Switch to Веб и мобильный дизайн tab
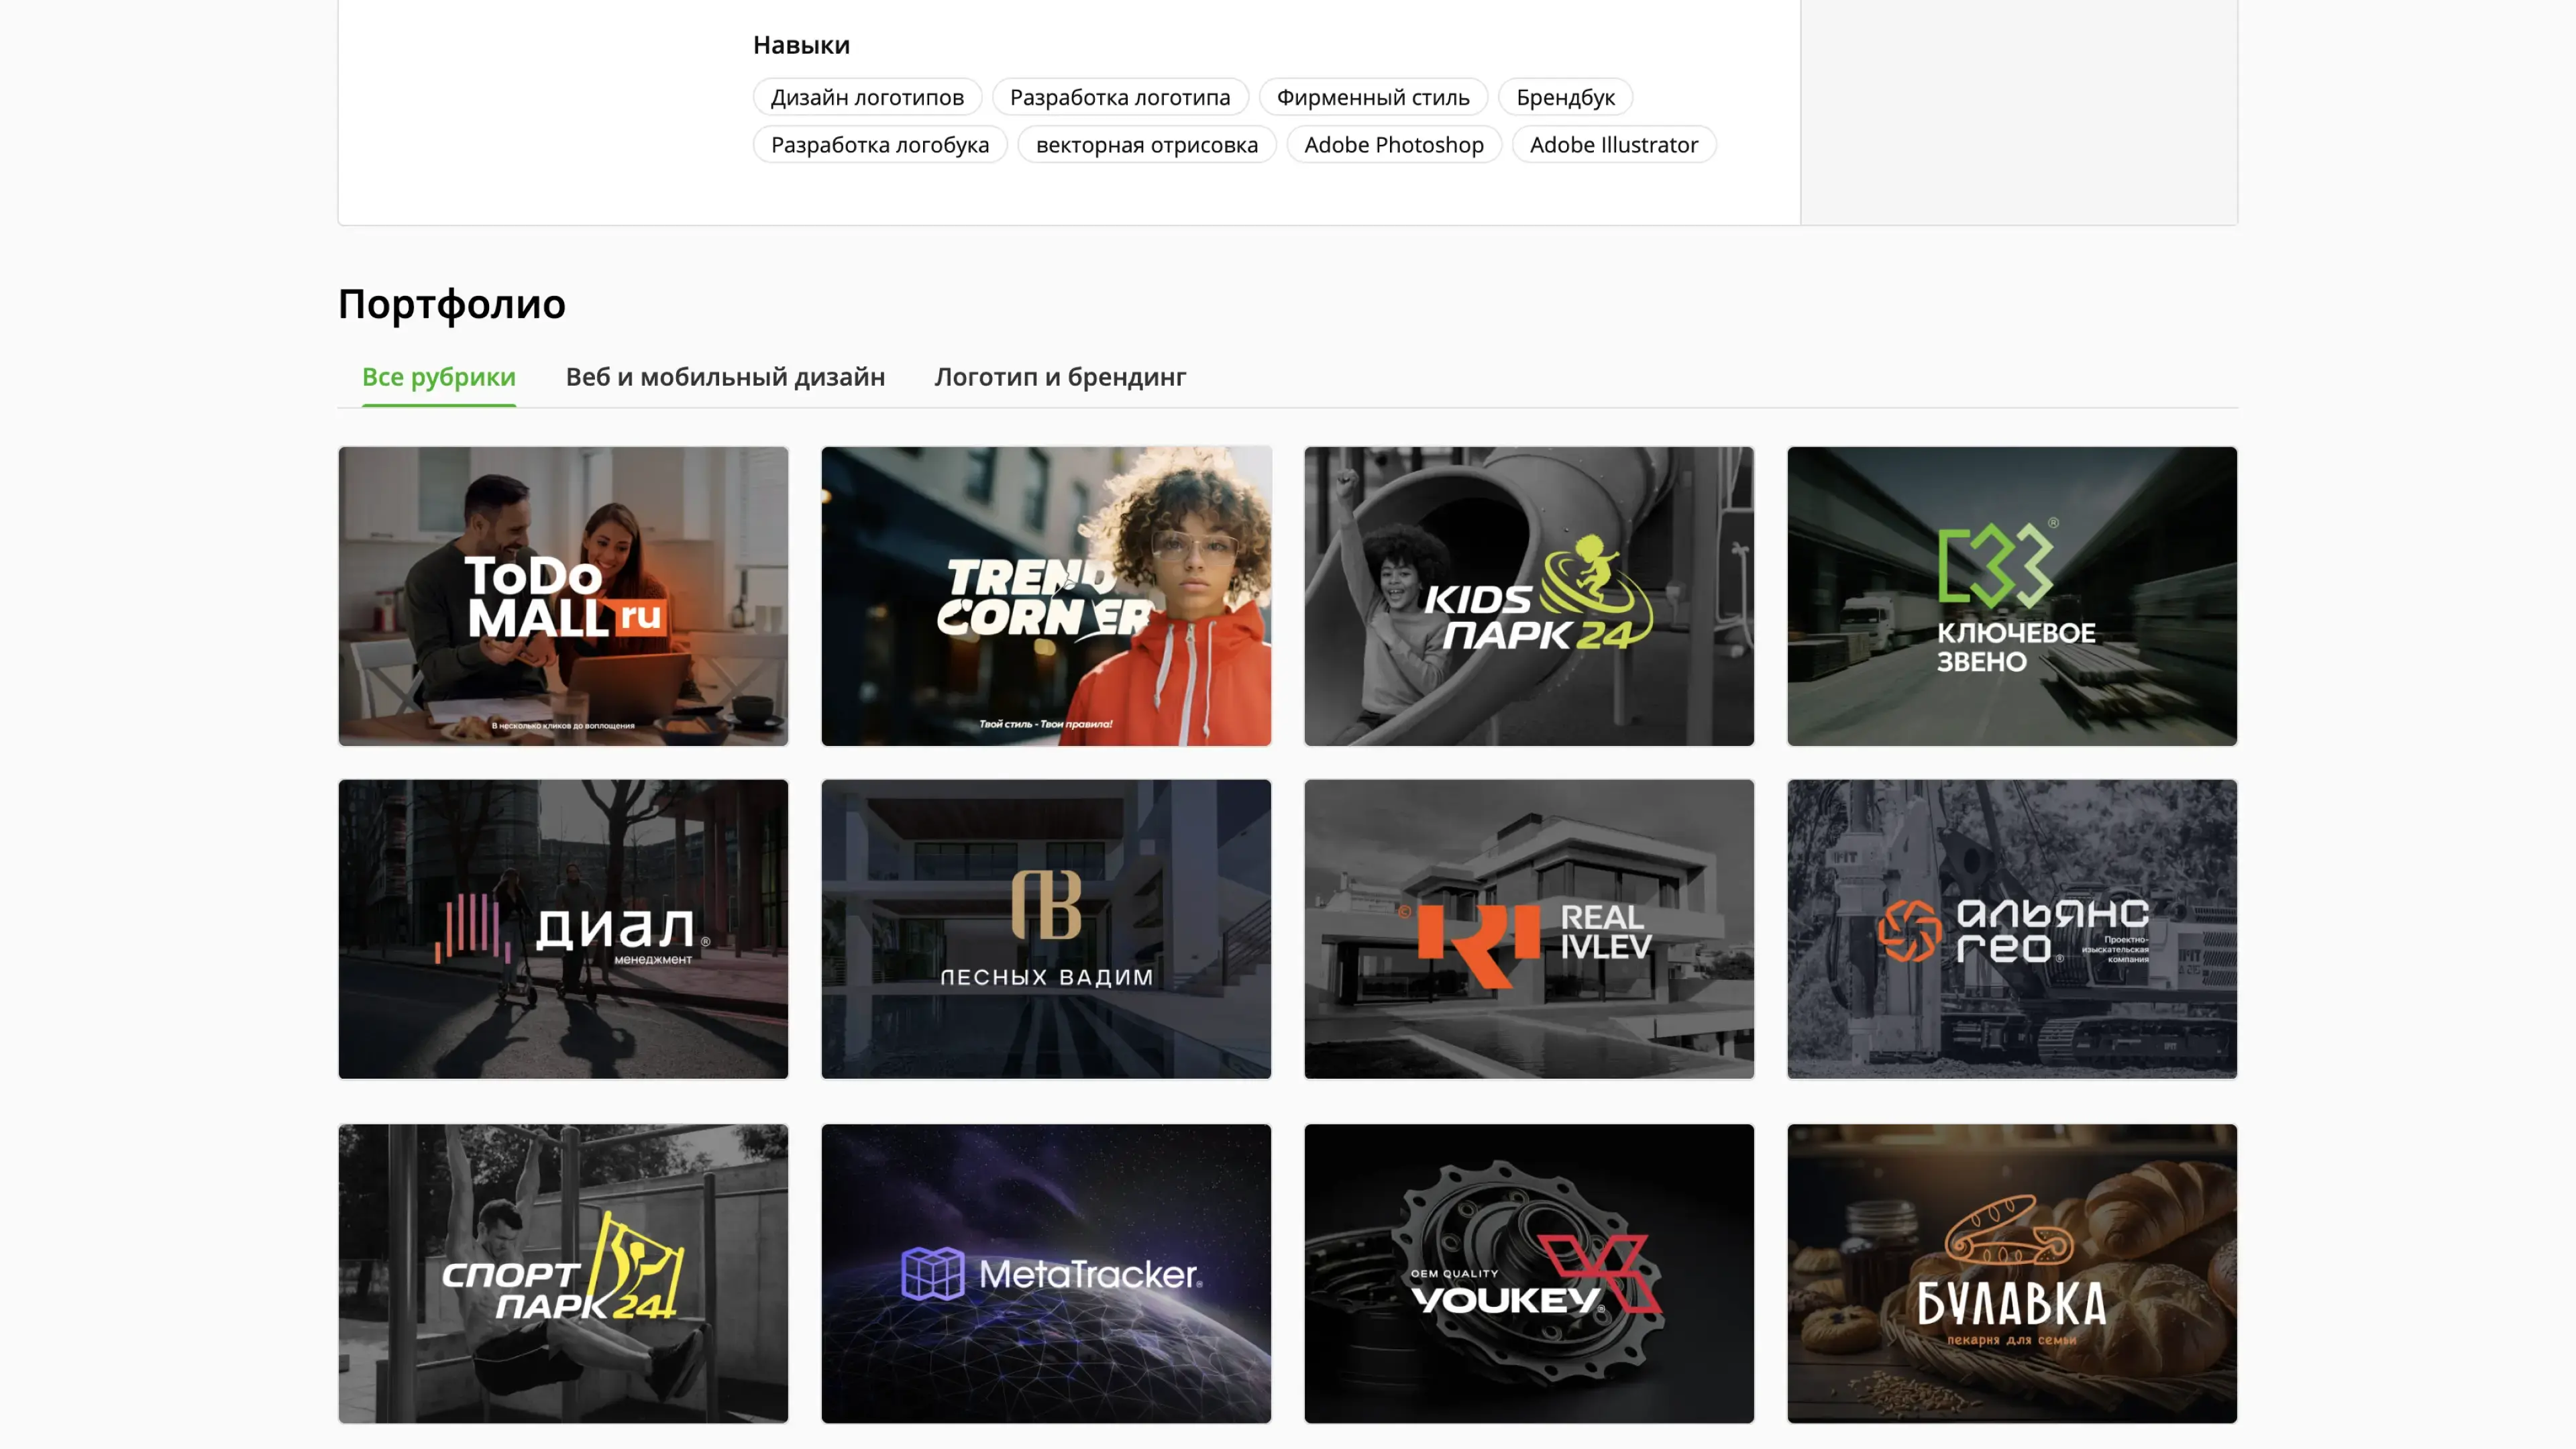 tap(725, 377)
